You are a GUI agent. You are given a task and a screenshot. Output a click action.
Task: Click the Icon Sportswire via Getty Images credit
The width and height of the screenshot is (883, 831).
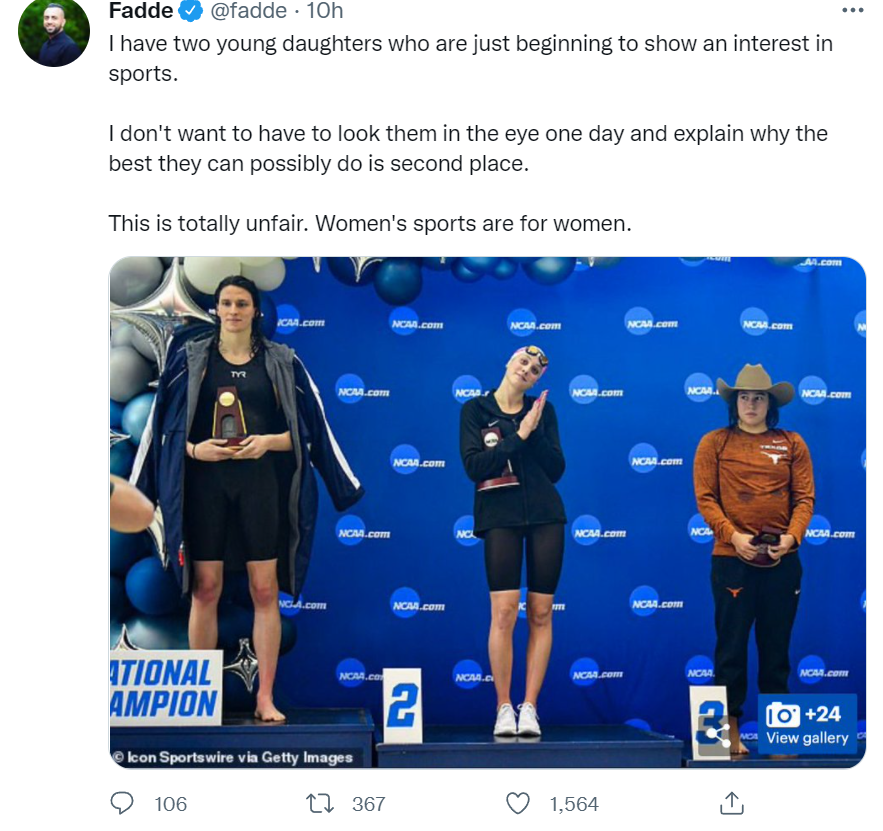(x=232, y=757)
